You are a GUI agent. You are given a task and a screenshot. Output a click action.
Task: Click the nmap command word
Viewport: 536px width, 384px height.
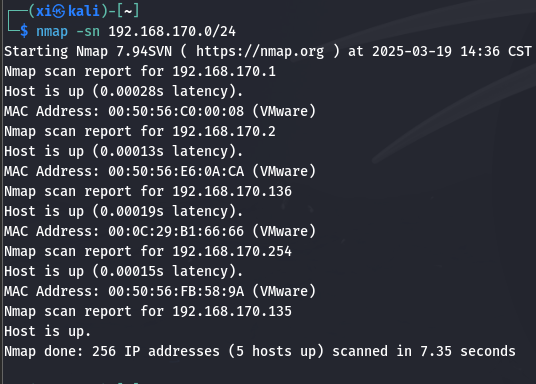pos(52,32)
